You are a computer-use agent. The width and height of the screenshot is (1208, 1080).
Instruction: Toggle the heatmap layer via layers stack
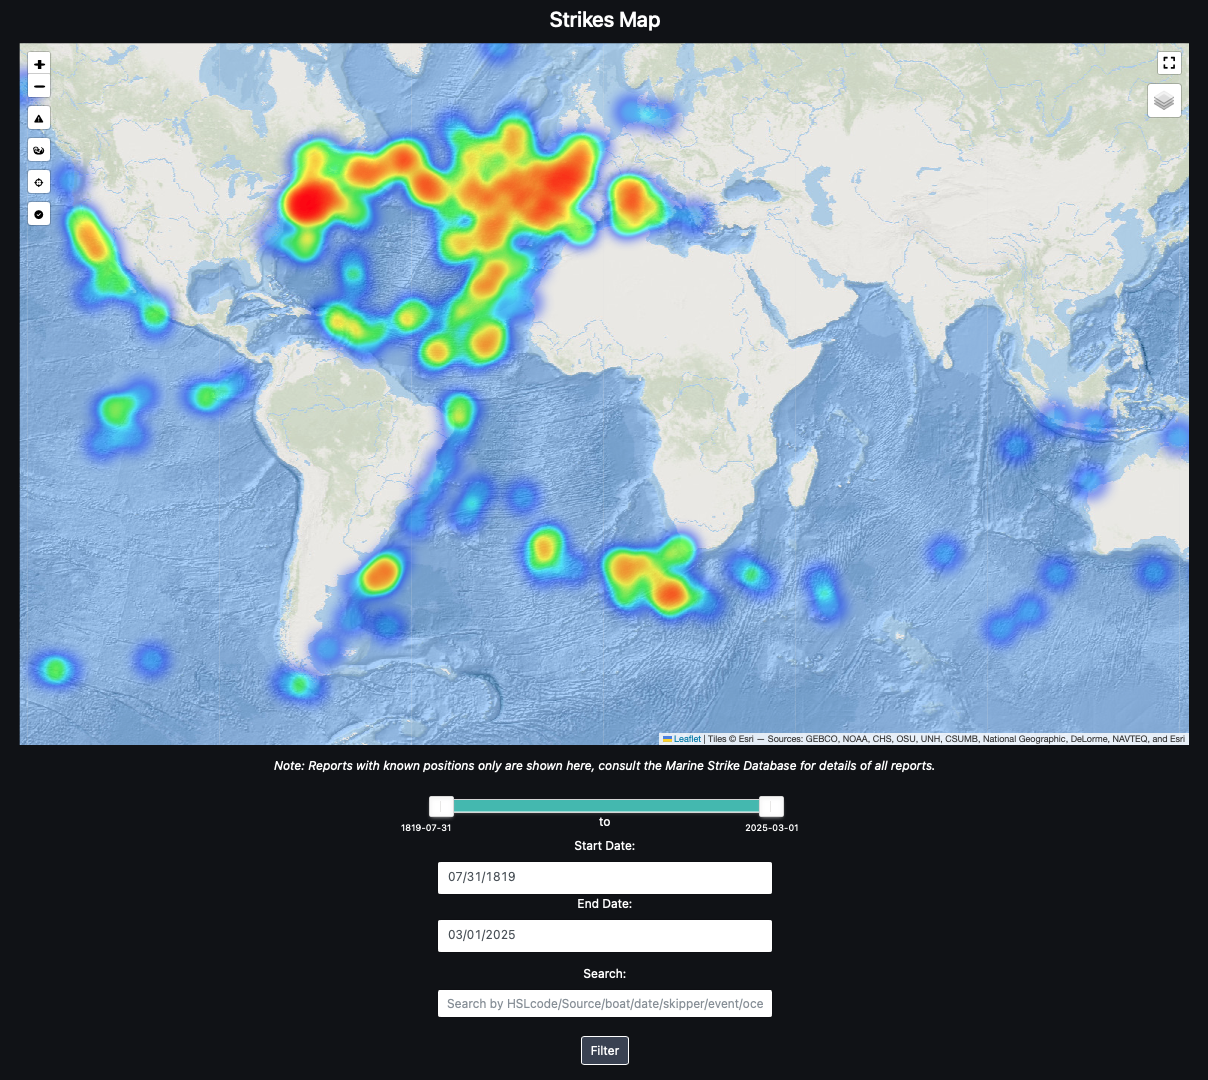click(1163, 100)
